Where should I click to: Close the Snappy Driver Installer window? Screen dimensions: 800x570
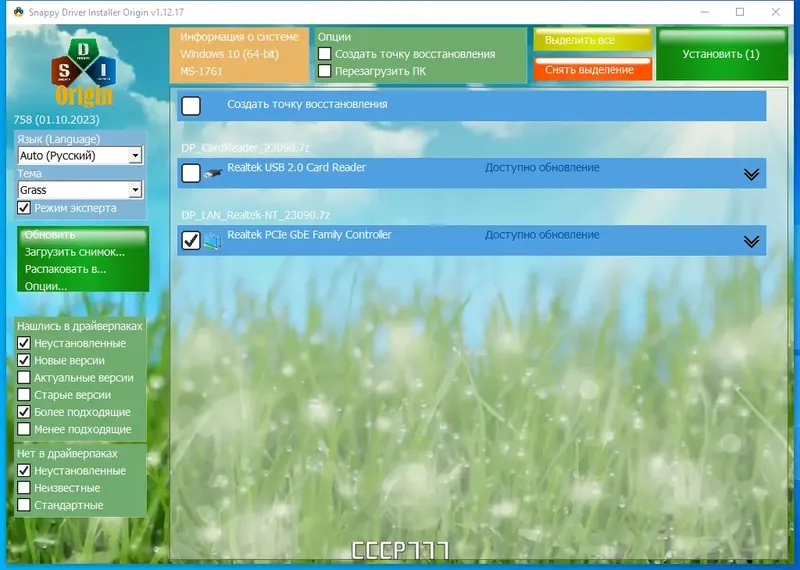click(776, 12)
